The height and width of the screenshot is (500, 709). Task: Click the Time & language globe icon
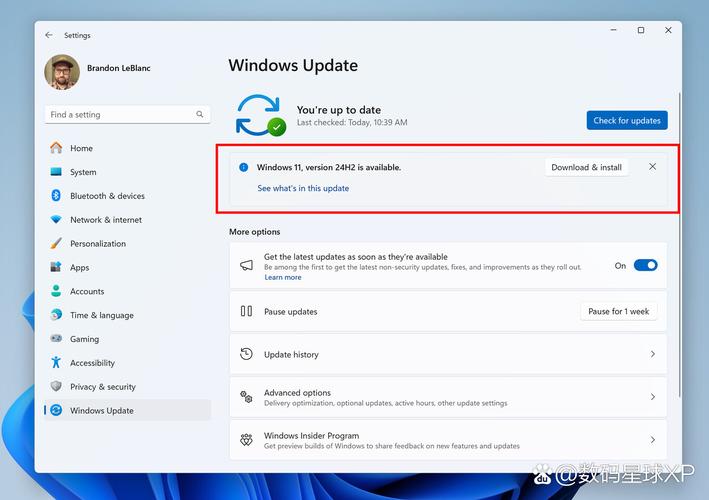pos(56,315)
